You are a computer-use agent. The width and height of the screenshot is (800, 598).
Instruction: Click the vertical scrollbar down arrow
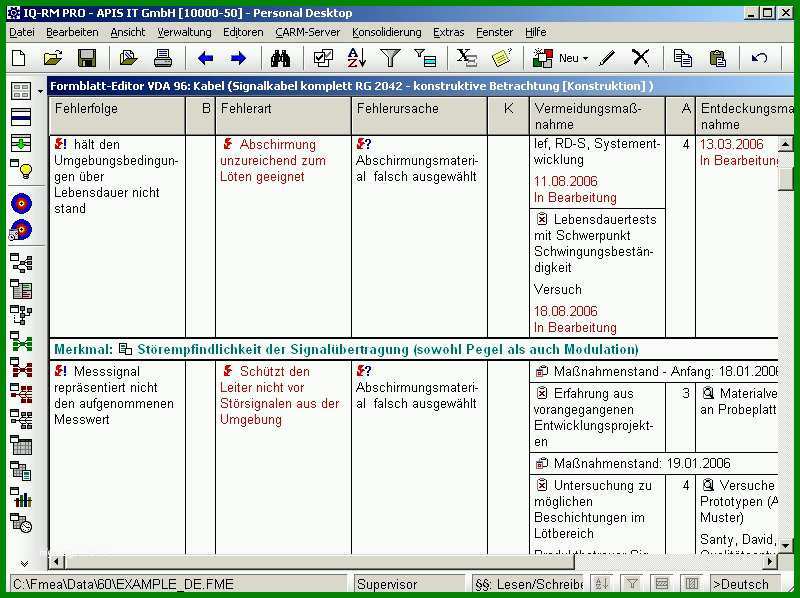click(785, 546)
